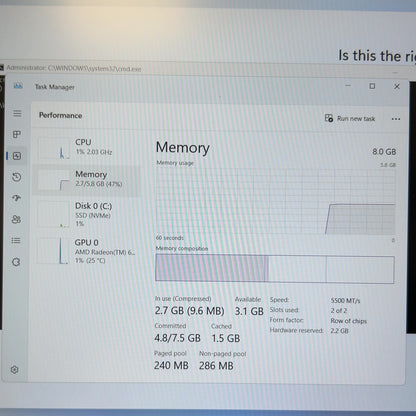
Task: Maximize the Task Manager window
Action: tap(372, 86)
